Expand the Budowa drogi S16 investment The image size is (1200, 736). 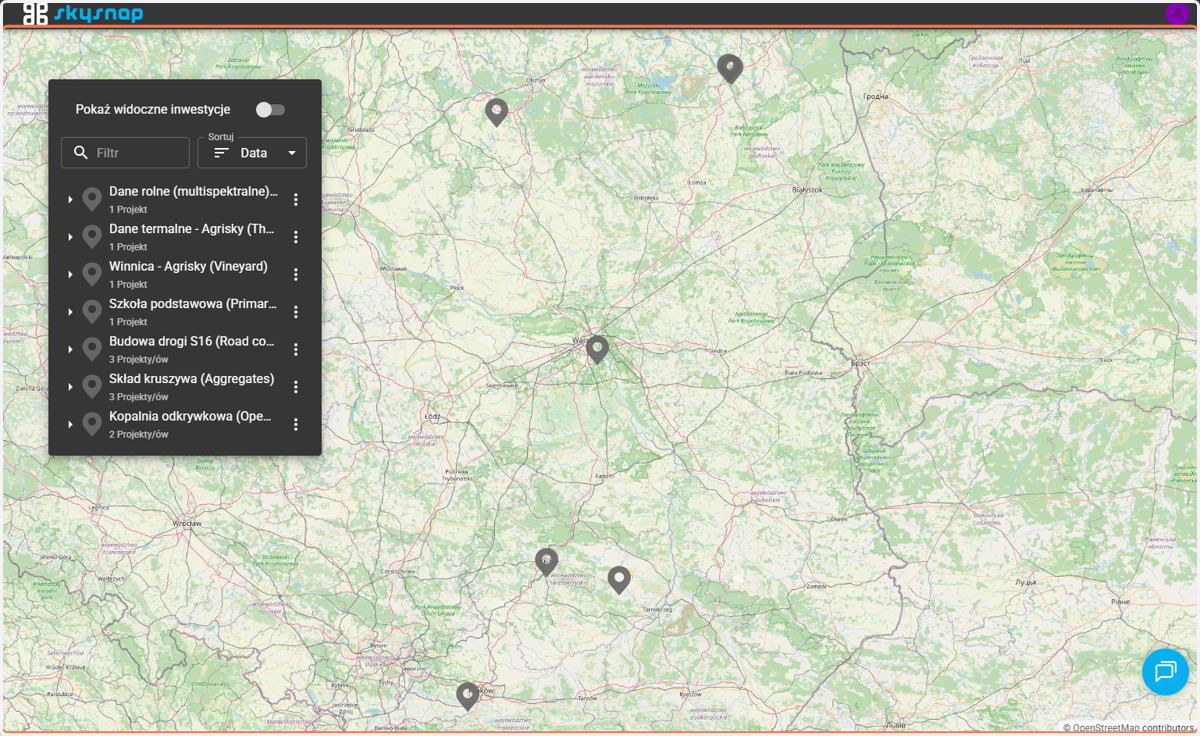coord(70,349)
